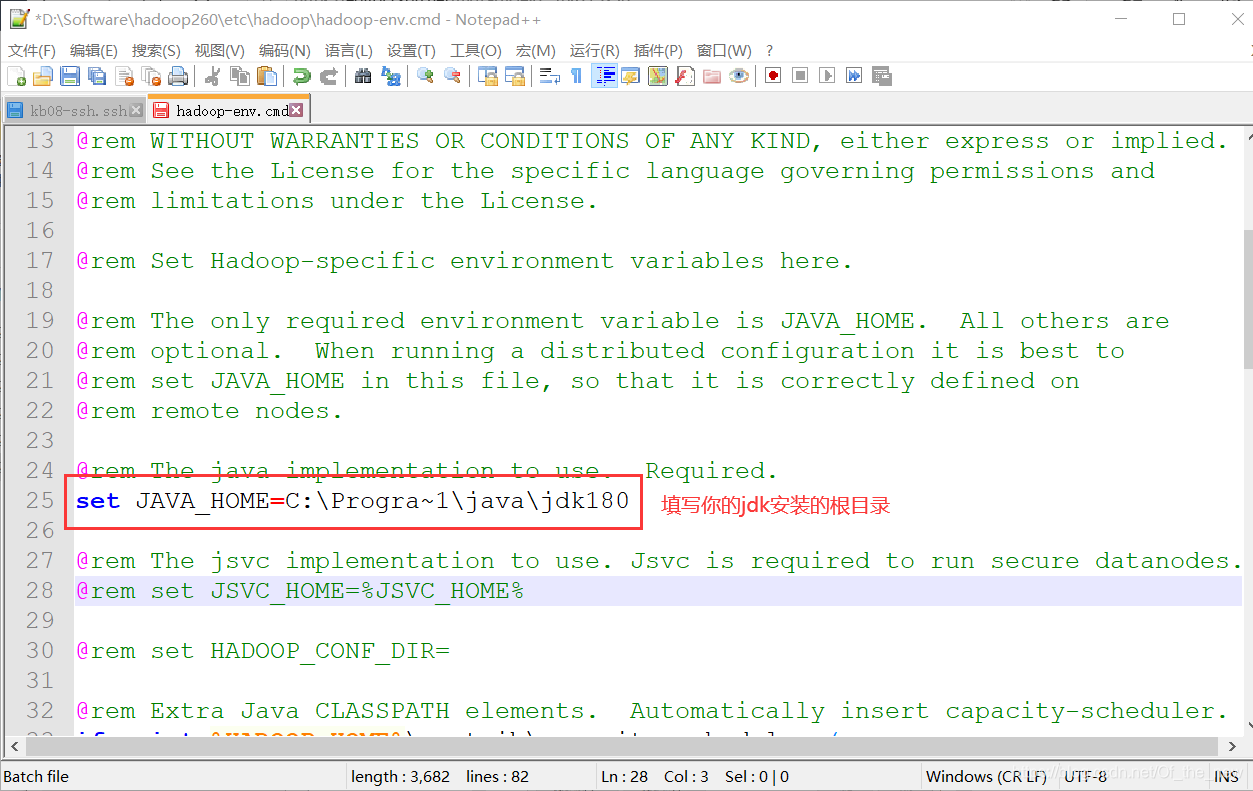Close the kb08-ssh.ssh tab
This screenshot has height=791, width=1253.
click(x=137, y=110)
